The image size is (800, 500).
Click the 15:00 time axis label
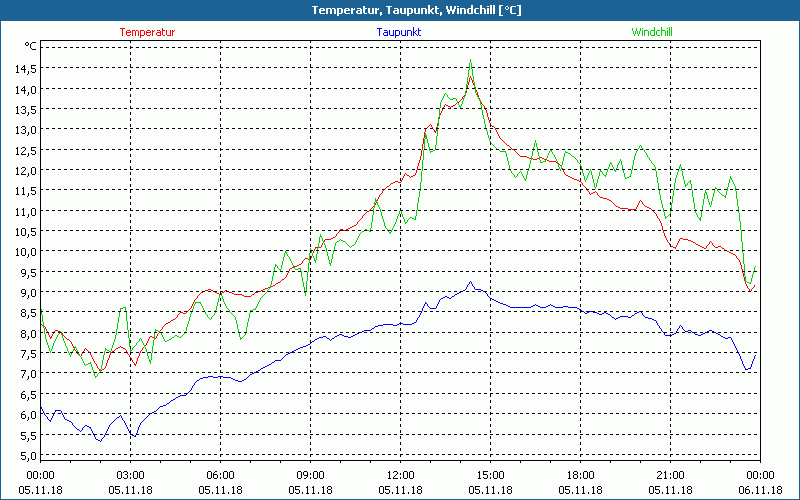(490, 476)
